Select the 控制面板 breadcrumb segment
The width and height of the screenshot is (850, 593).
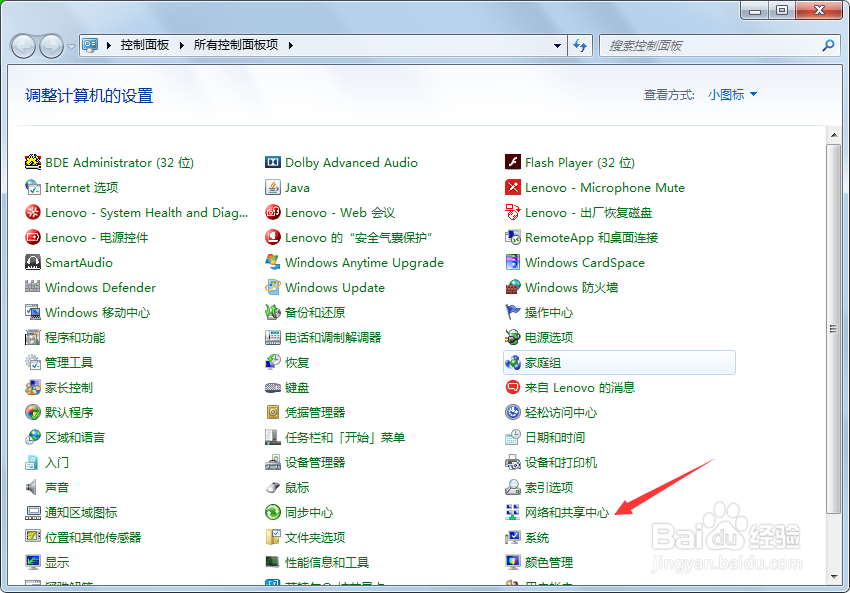point(145,45)
